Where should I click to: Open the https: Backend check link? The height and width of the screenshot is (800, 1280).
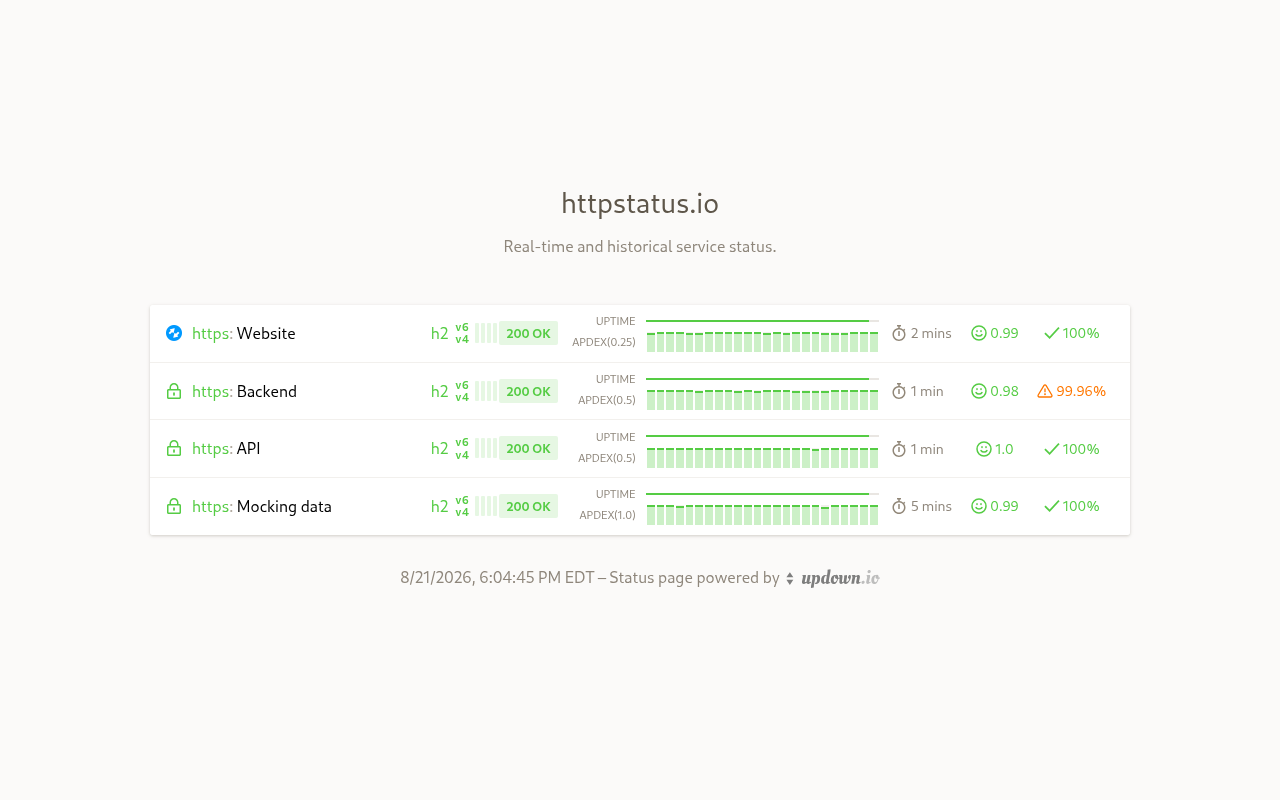point(244,391)
